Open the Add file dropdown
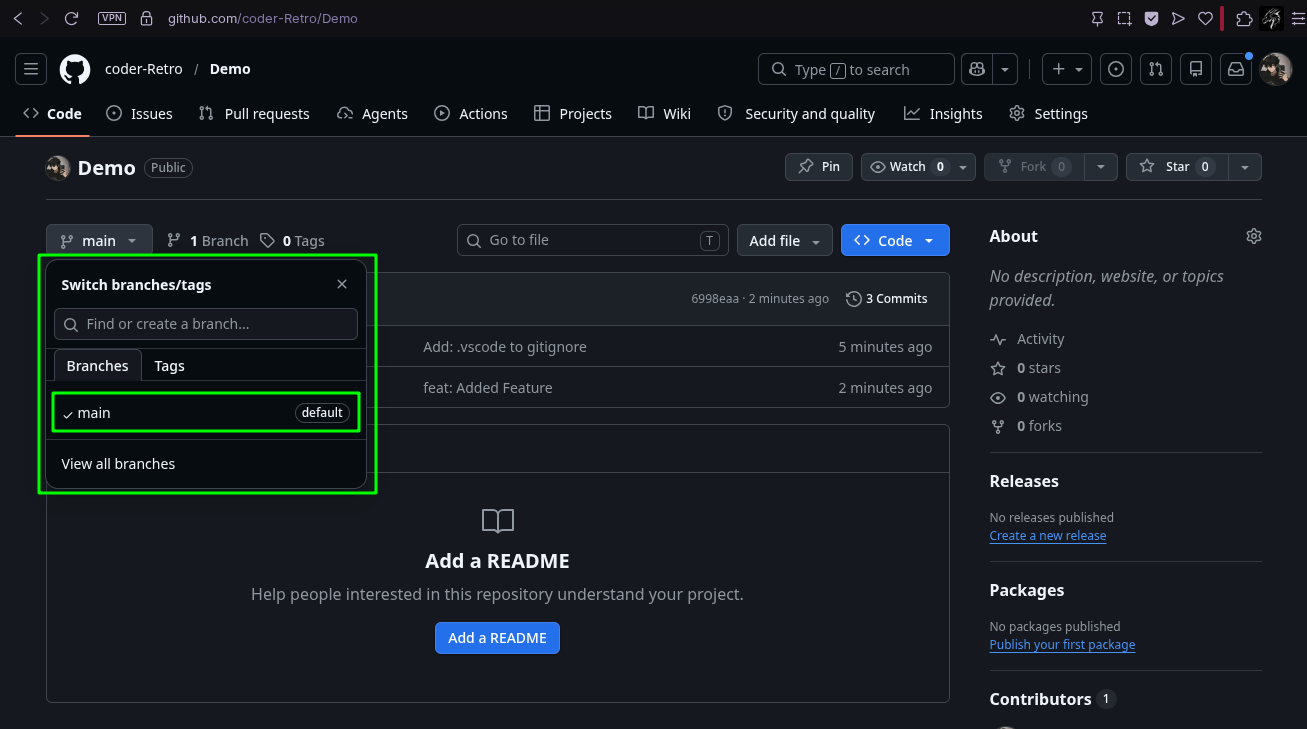Image resolution: width=1307 pixels, height=729 pixels. pos(785,240)
